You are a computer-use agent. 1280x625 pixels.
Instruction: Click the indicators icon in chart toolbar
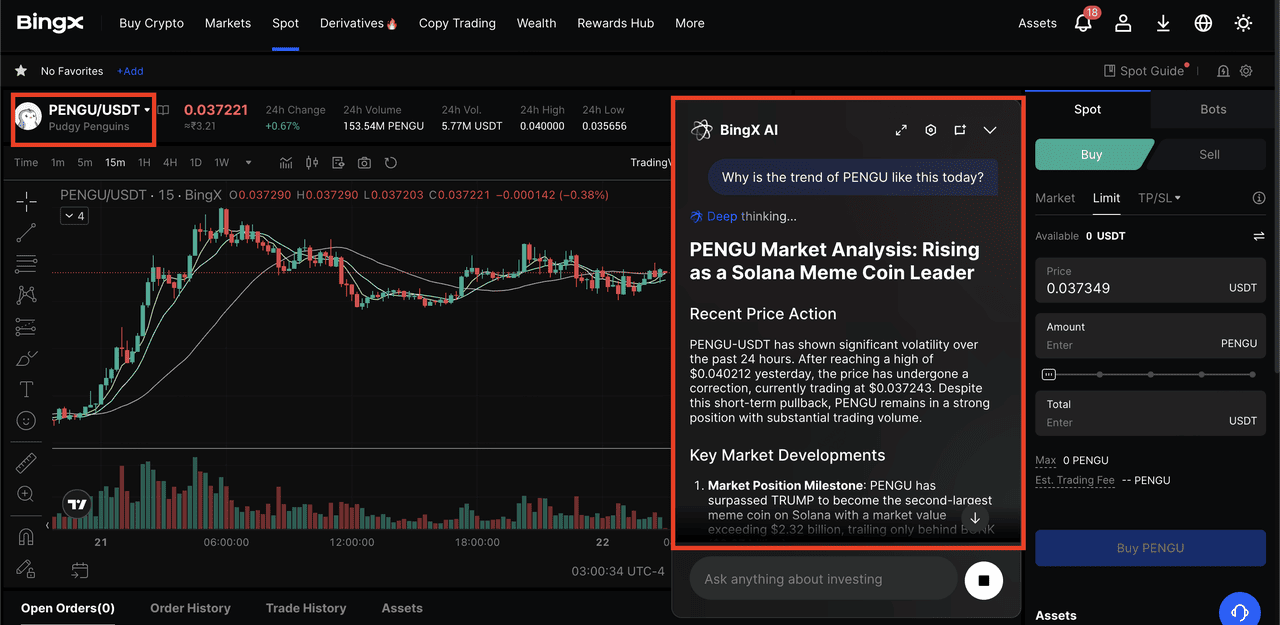(x=286, y=163)
